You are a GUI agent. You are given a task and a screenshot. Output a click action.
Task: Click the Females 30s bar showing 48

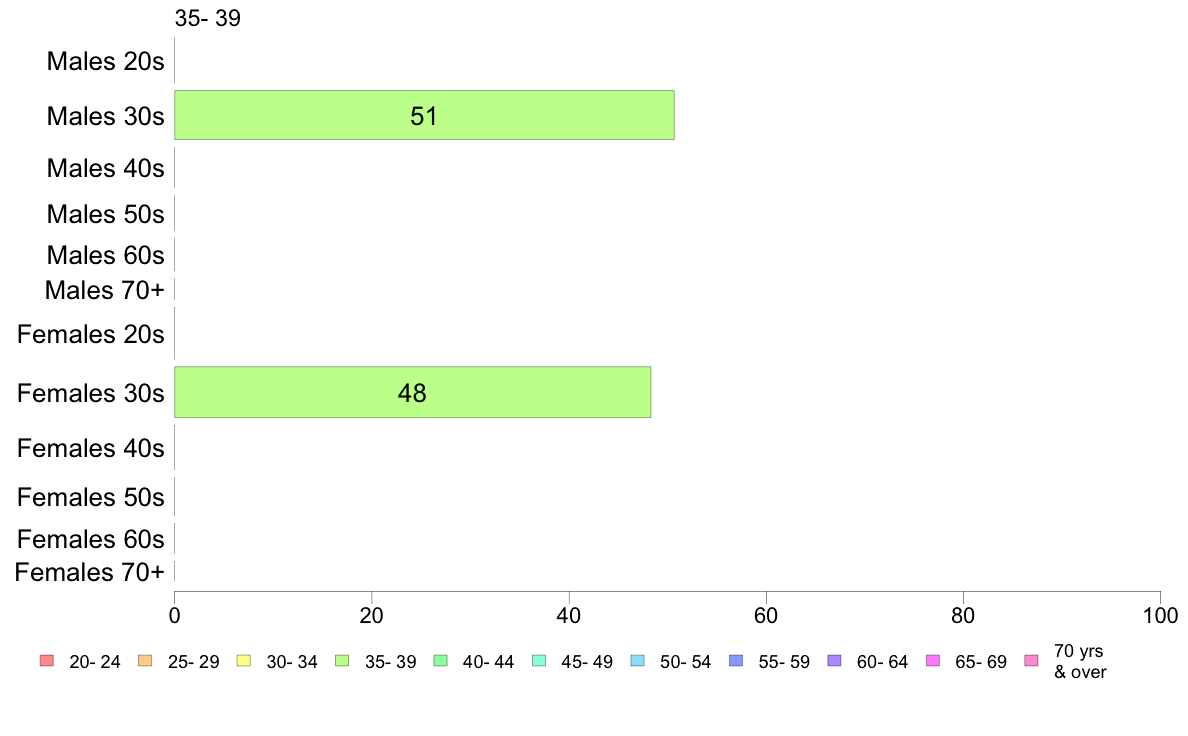click(412, 392)
